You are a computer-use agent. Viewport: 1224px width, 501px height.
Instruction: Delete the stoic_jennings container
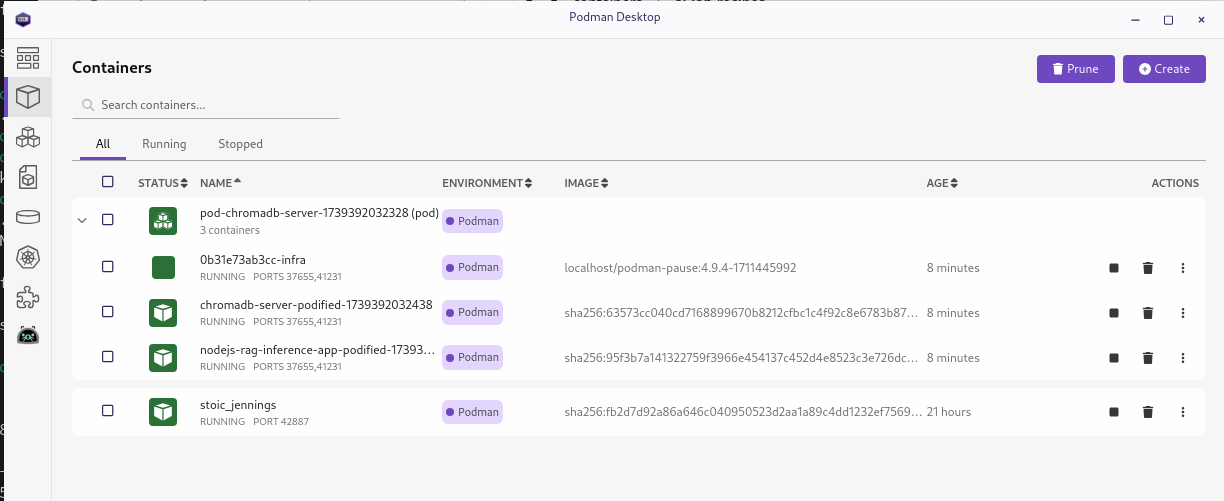[1148, 412]
